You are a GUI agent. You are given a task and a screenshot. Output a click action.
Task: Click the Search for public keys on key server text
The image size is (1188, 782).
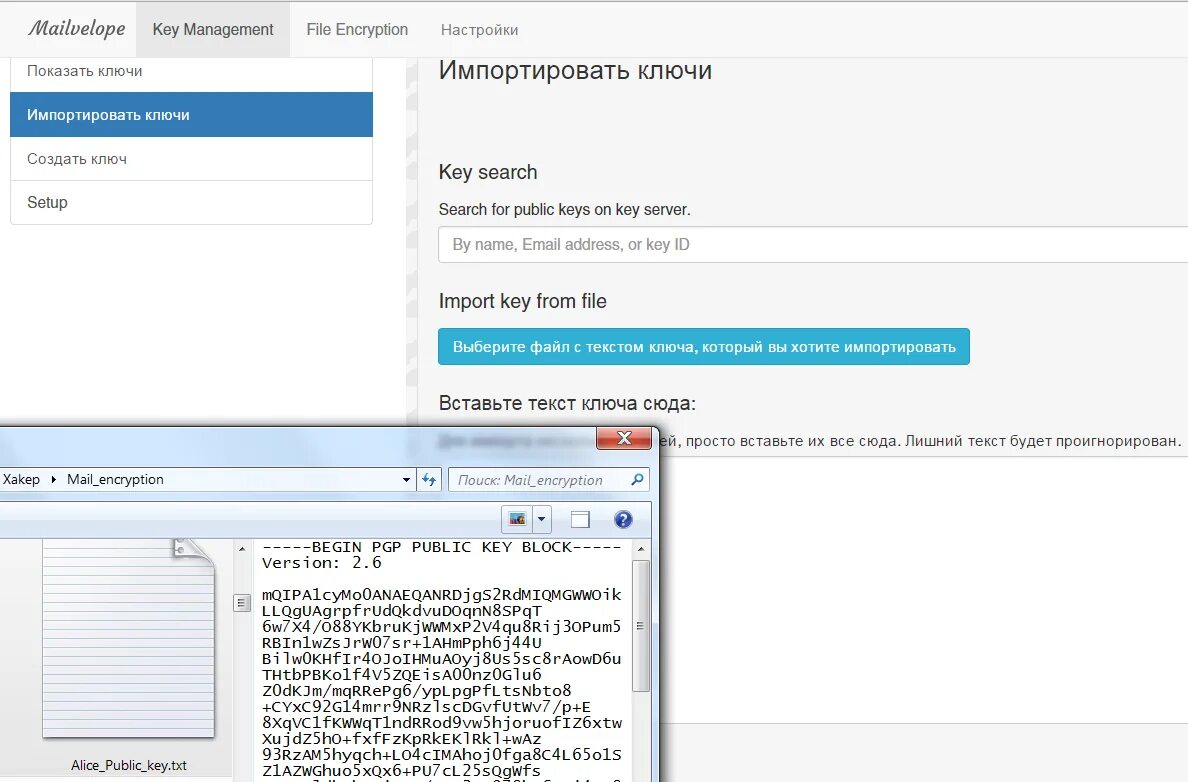[564, 209]
